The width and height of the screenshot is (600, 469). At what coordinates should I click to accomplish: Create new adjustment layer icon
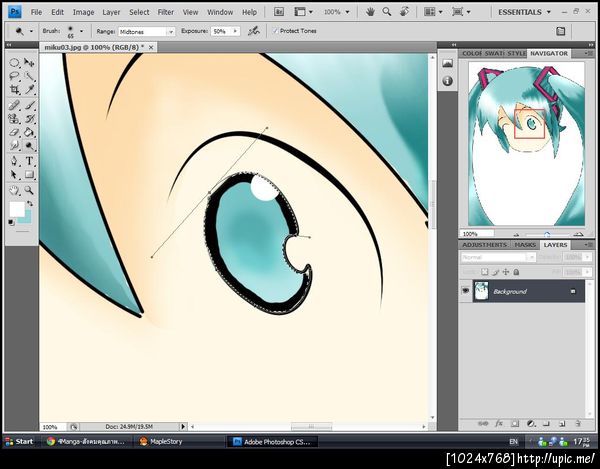(531, 423)
